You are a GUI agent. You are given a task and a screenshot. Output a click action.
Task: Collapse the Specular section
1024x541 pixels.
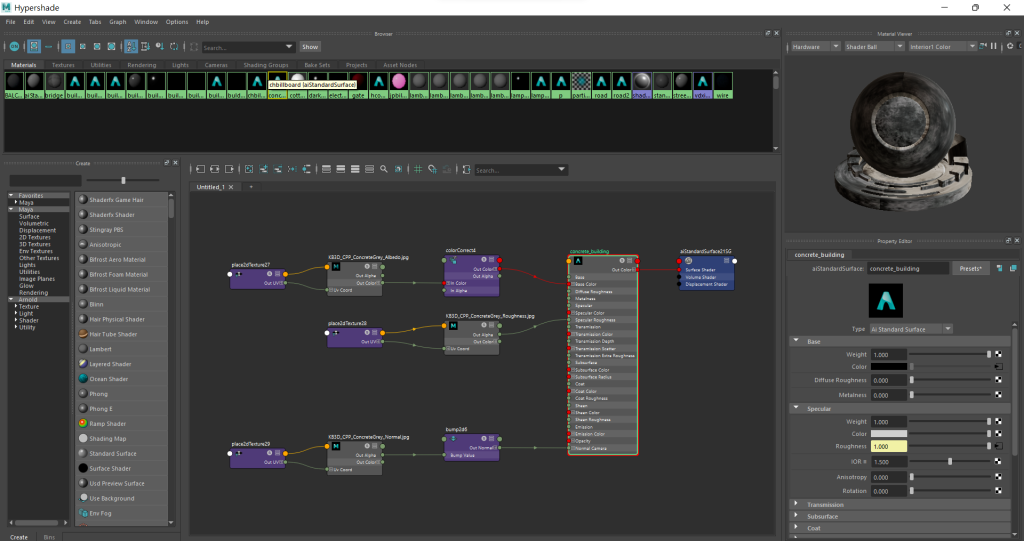[x=796, y=408]
